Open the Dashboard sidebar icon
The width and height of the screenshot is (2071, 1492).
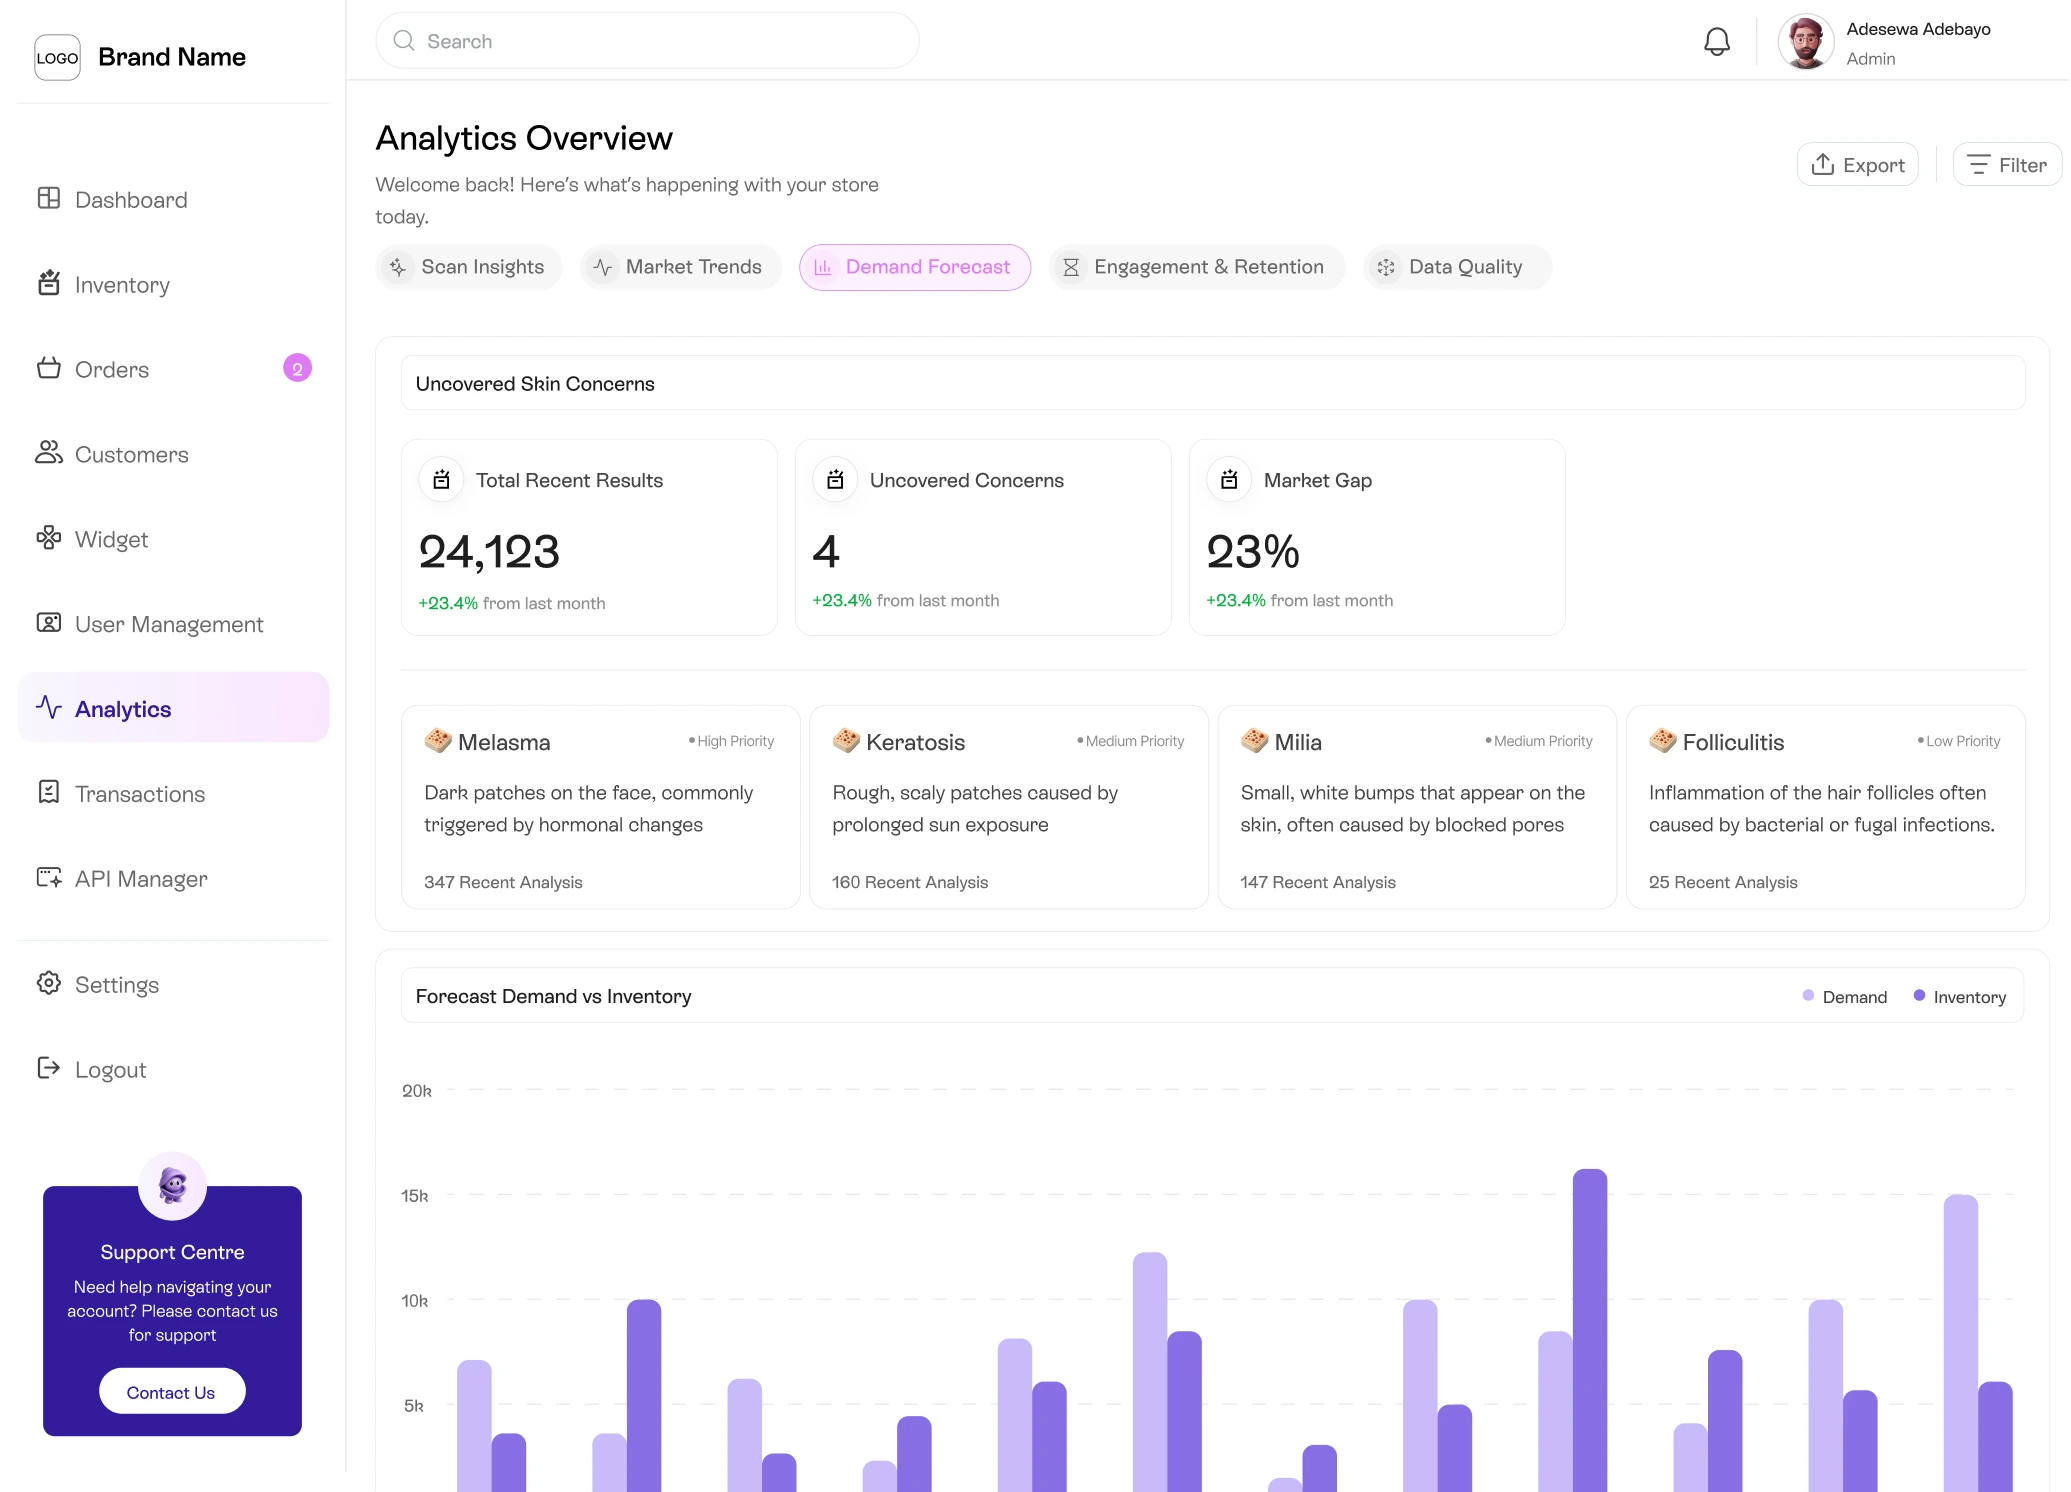[48, 199]
